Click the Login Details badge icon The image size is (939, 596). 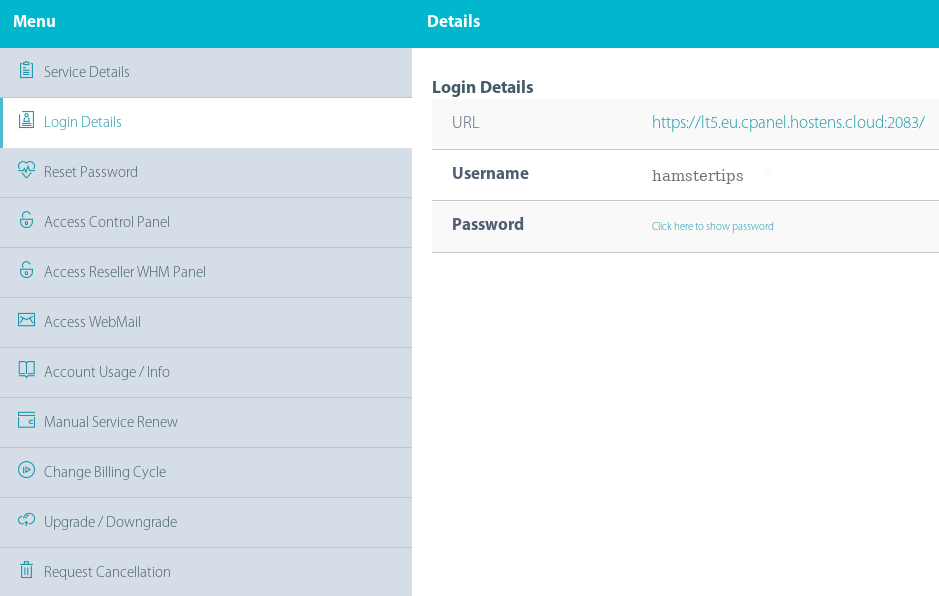[26, 120]
